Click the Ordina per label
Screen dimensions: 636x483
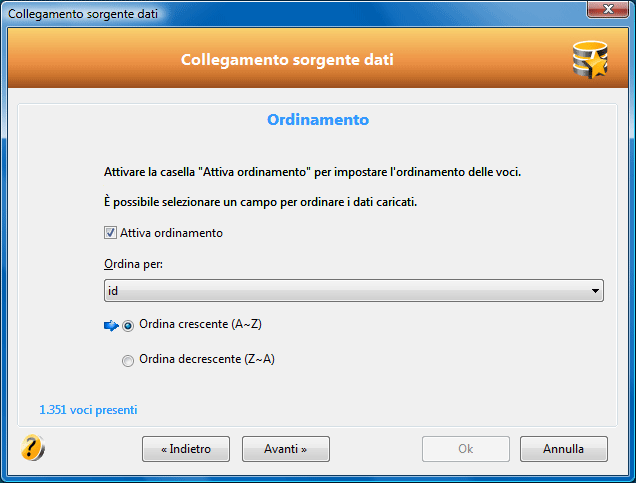tap(133, 264)
